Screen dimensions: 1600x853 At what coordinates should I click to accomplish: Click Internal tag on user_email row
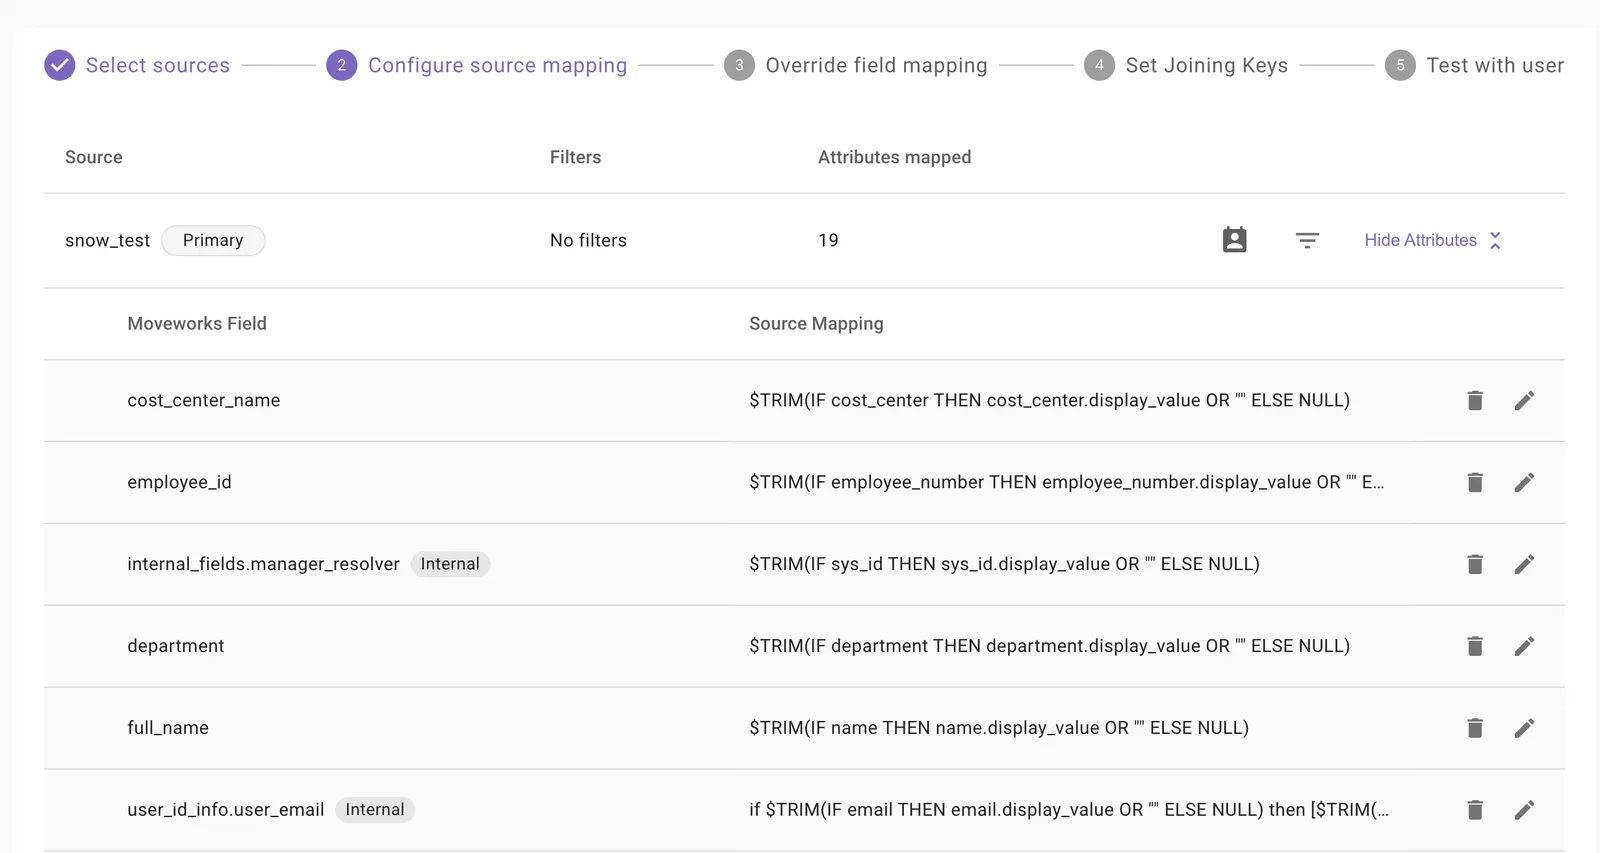pos(375,810)
